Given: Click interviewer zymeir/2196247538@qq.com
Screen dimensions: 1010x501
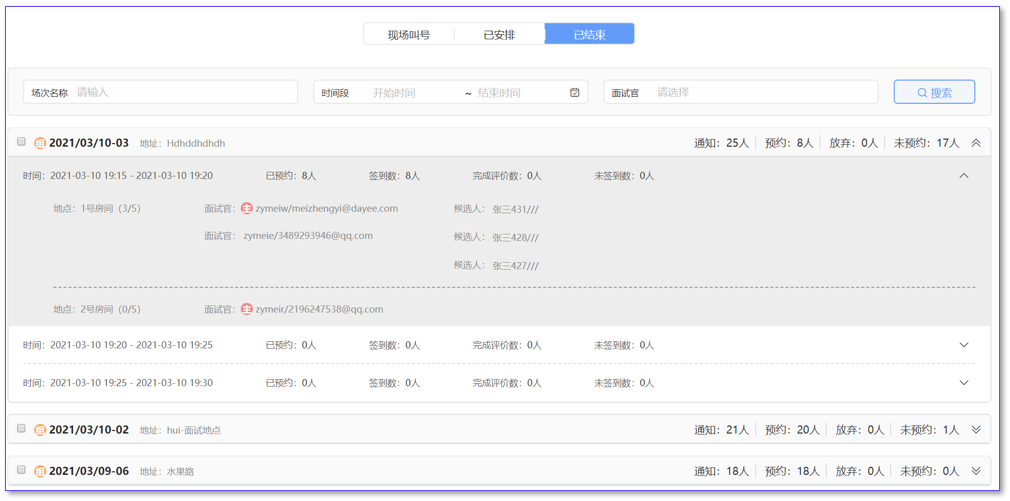Looking at the screenshot, I should [x=319, y=309].
